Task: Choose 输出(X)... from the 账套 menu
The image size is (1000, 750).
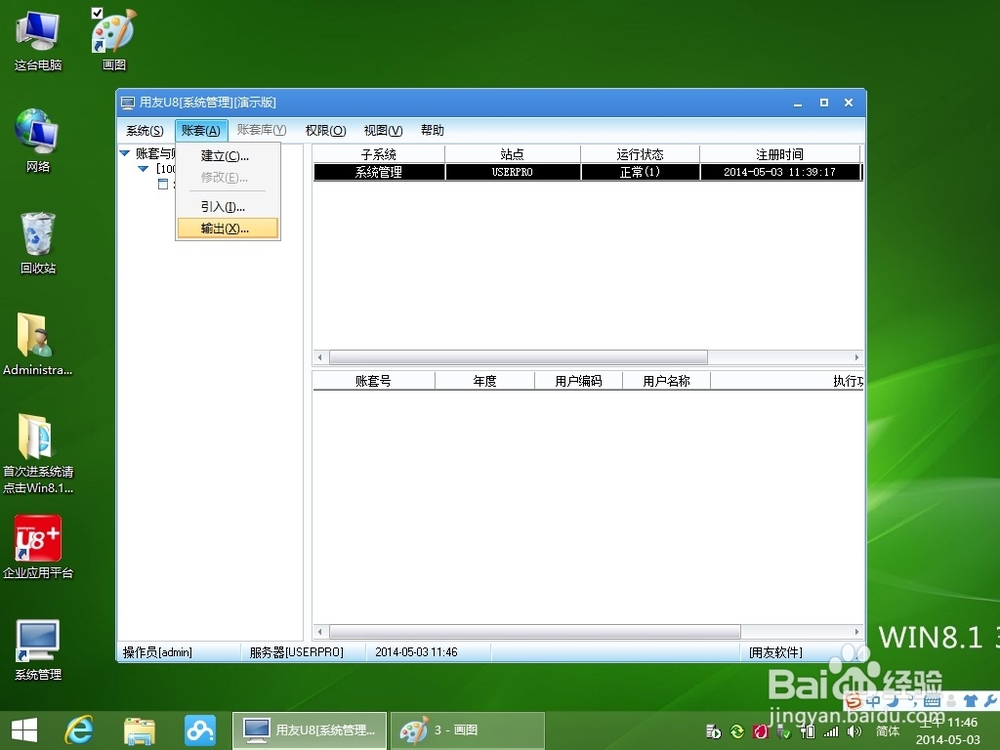Action: (x=228, y=228)
